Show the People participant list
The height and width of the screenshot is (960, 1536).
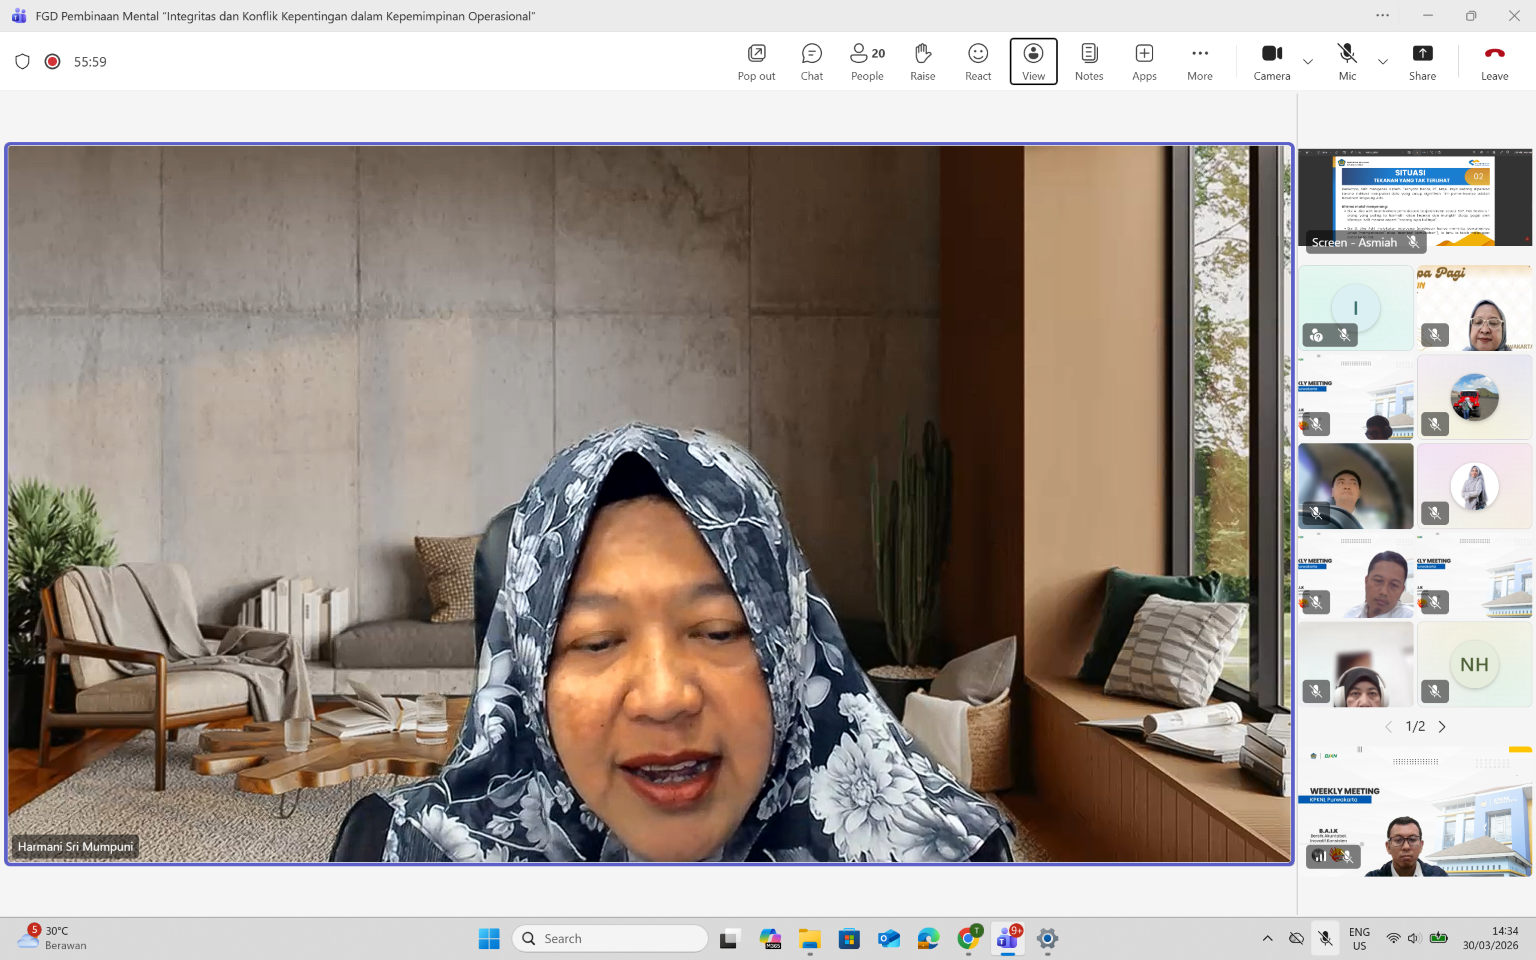867,62
